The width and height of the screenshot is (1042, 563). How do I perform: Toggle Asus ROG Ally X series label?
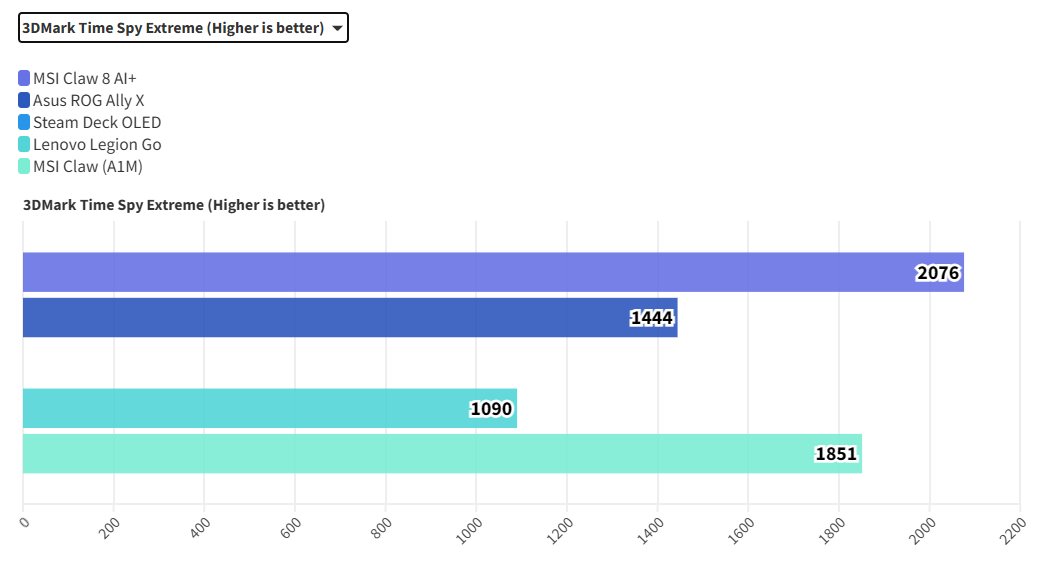coord(88,100)
